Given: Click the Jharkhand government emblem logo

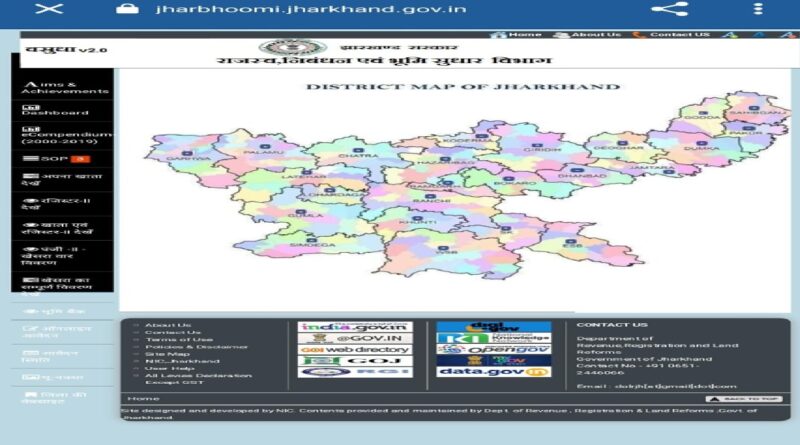Looking at the screenshot, I should tap(278, 46).
